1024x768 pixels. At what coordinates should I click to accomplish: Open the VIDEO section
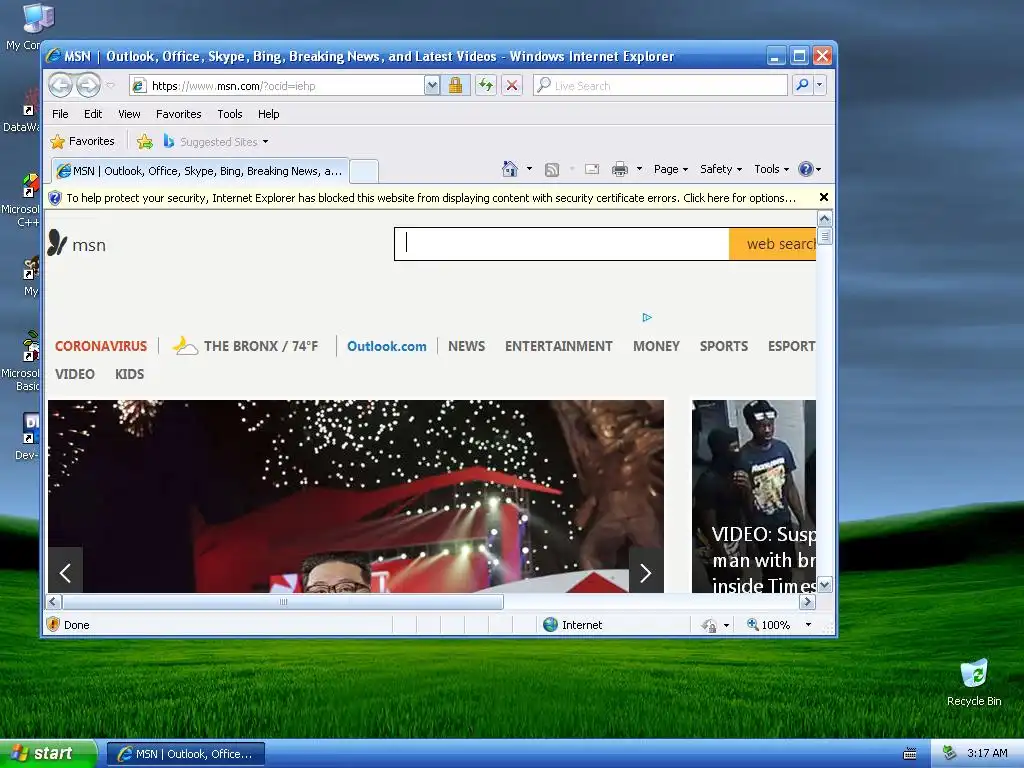74,374
